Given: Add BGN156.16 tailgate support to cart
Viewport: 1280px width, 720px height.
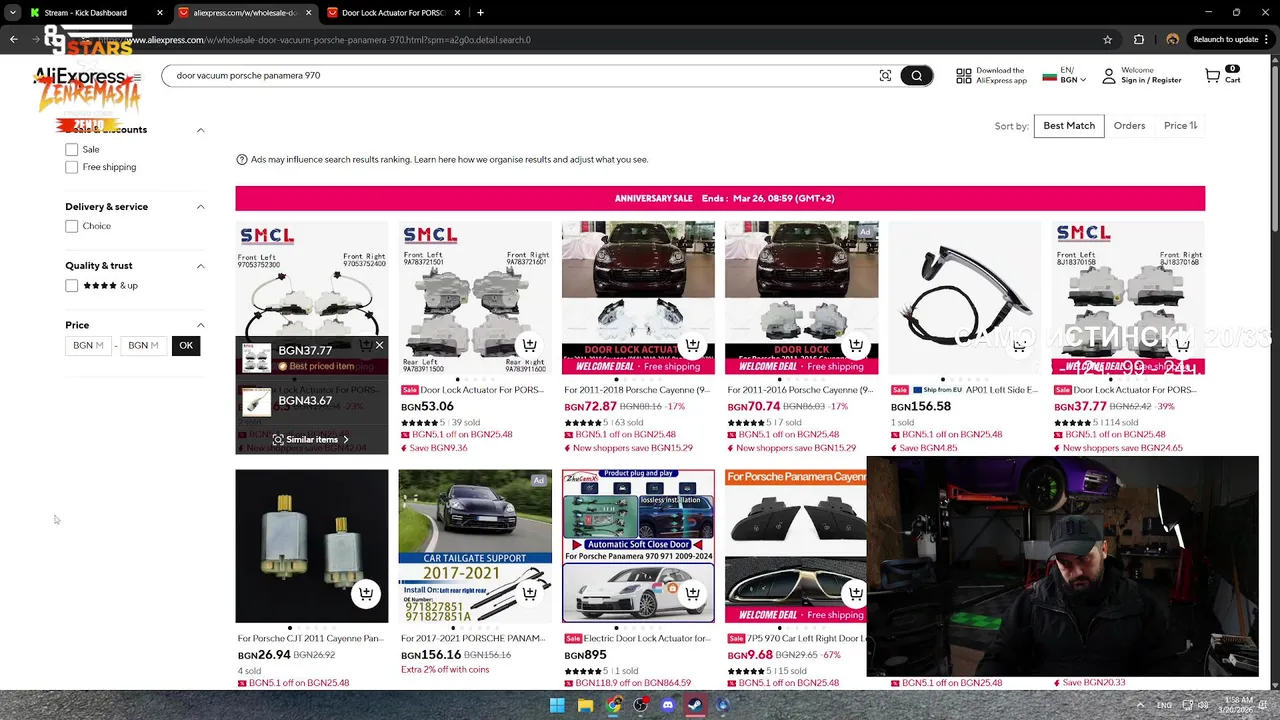Looking at the screenshot, I should coord(529,593).
